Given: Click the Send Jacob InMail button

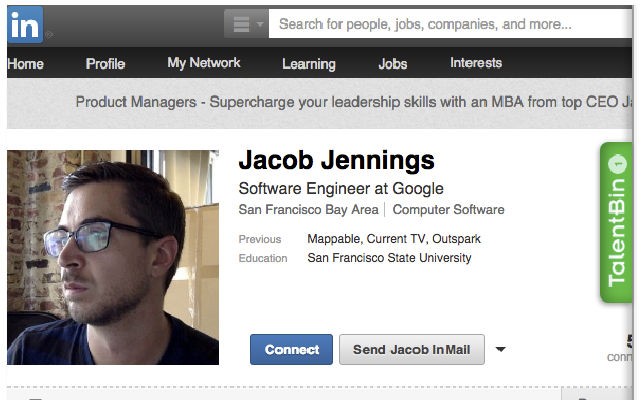Looking at the screenshot, I should point(412,350).
